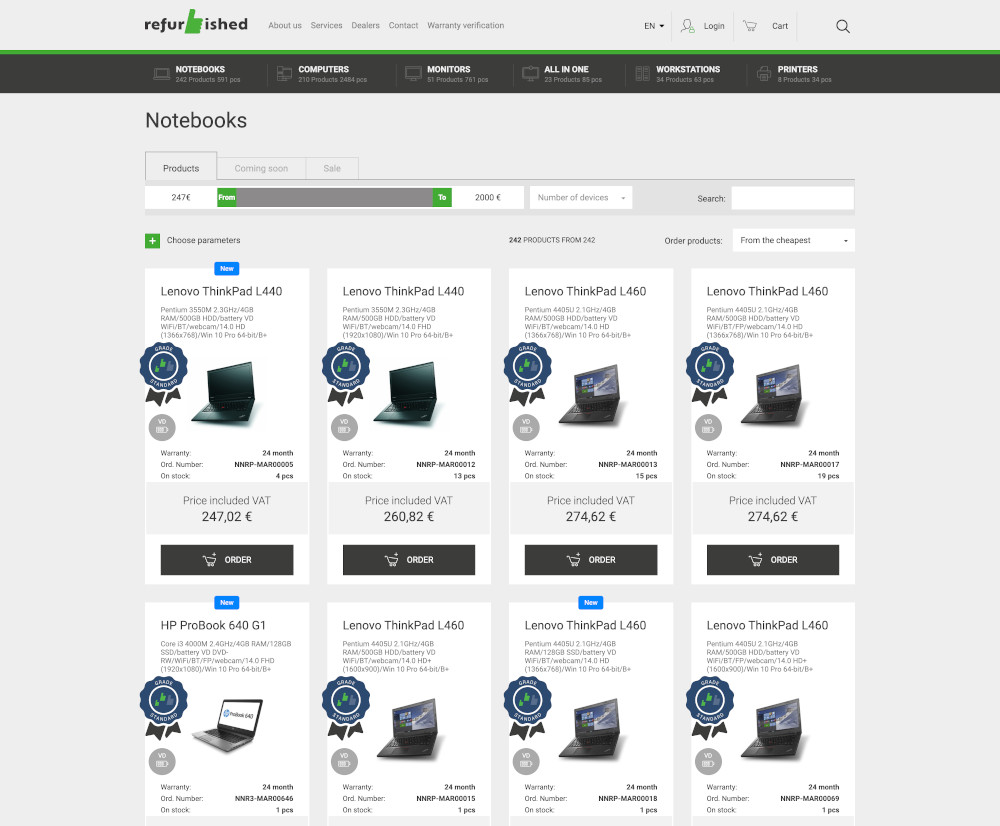Click grade badge on L460 MAR00017
Image resolution: width=1000 pixels, height=826 pixels.
click(710, 374)
